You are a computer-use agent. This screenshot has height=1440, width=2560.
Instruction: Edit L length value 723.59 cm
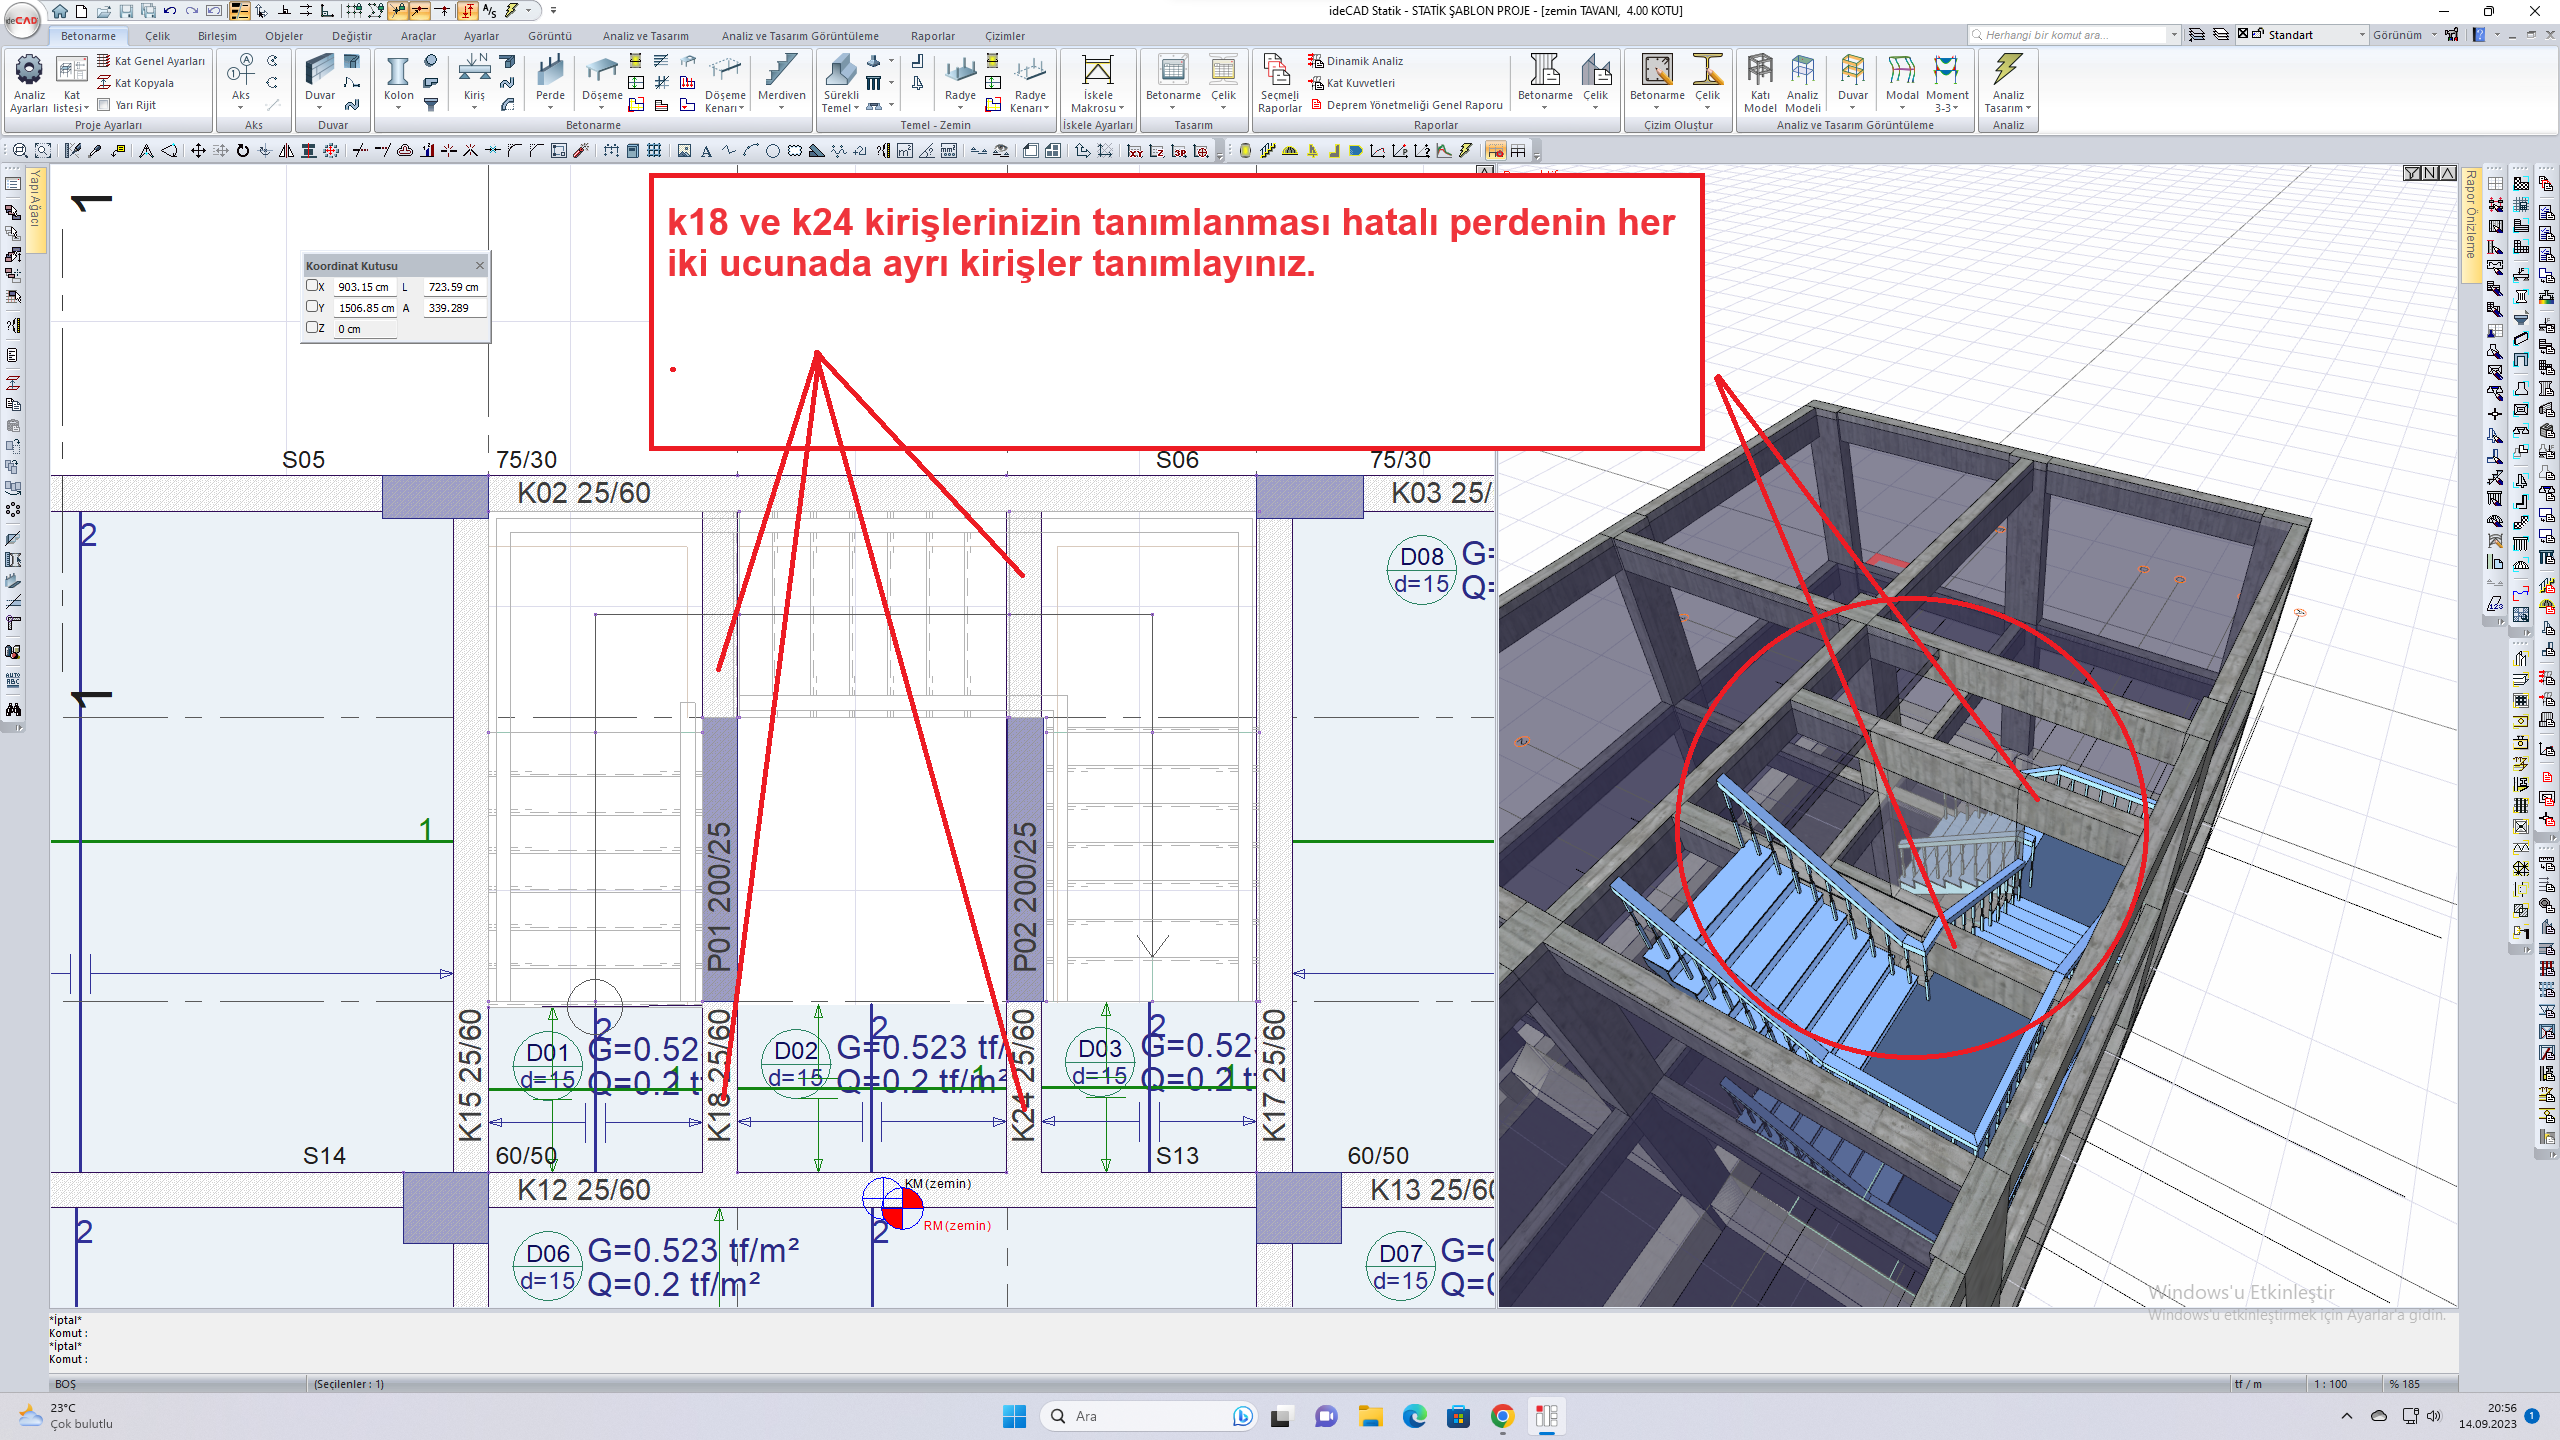(455, 287)
